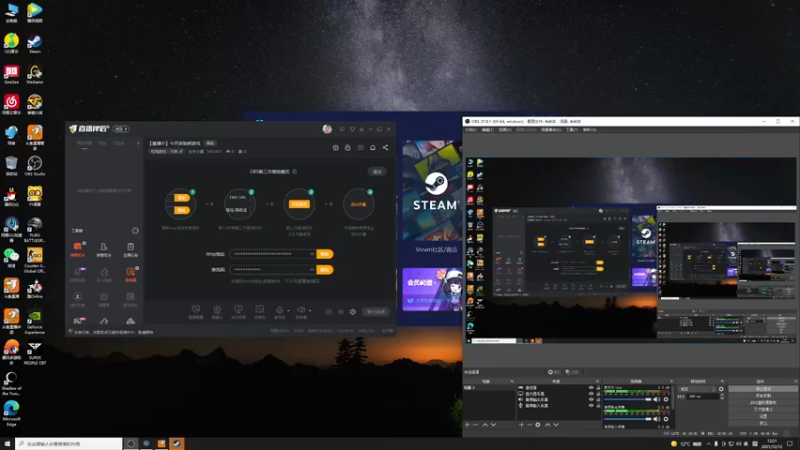Open the View menu in OBS
The height and width of the screenshot is (450, 800).
coord(505,130)
